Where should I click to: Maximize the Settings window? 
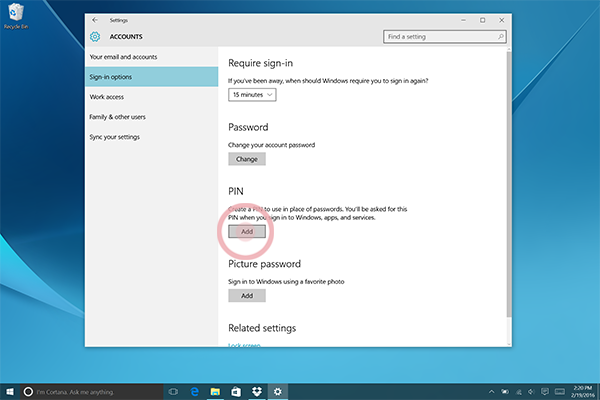pos(483,20)
